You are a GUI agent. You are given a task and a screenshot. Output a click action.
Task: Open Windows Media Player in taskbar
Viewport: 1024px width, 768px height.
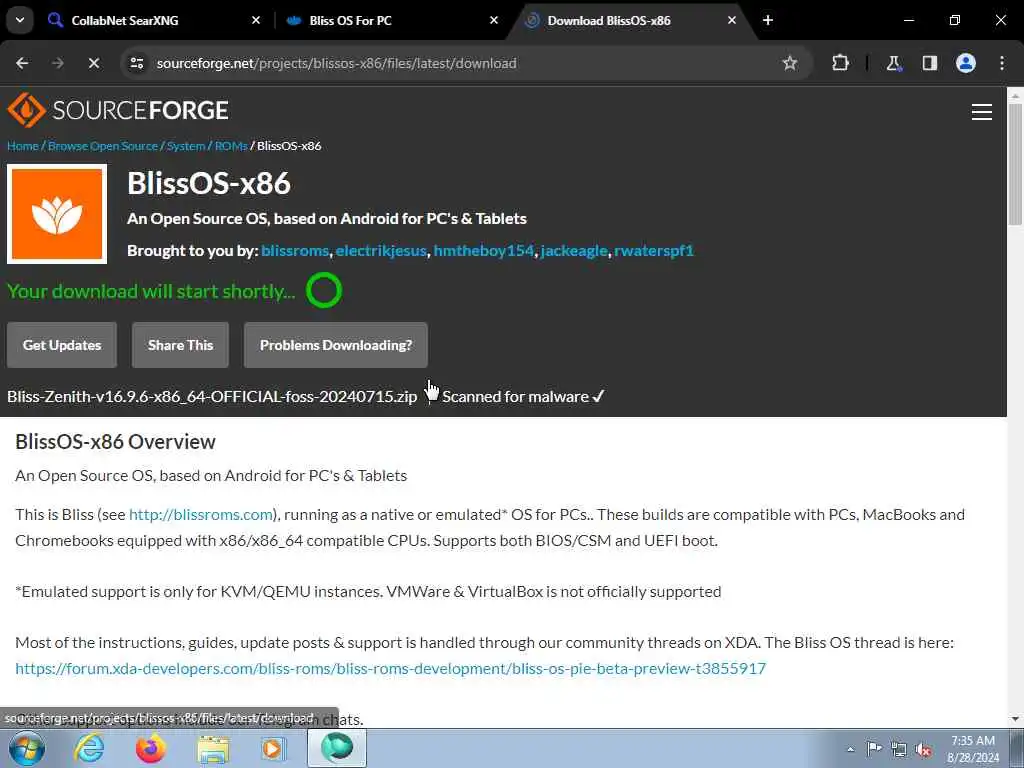[x=273, y=748]
